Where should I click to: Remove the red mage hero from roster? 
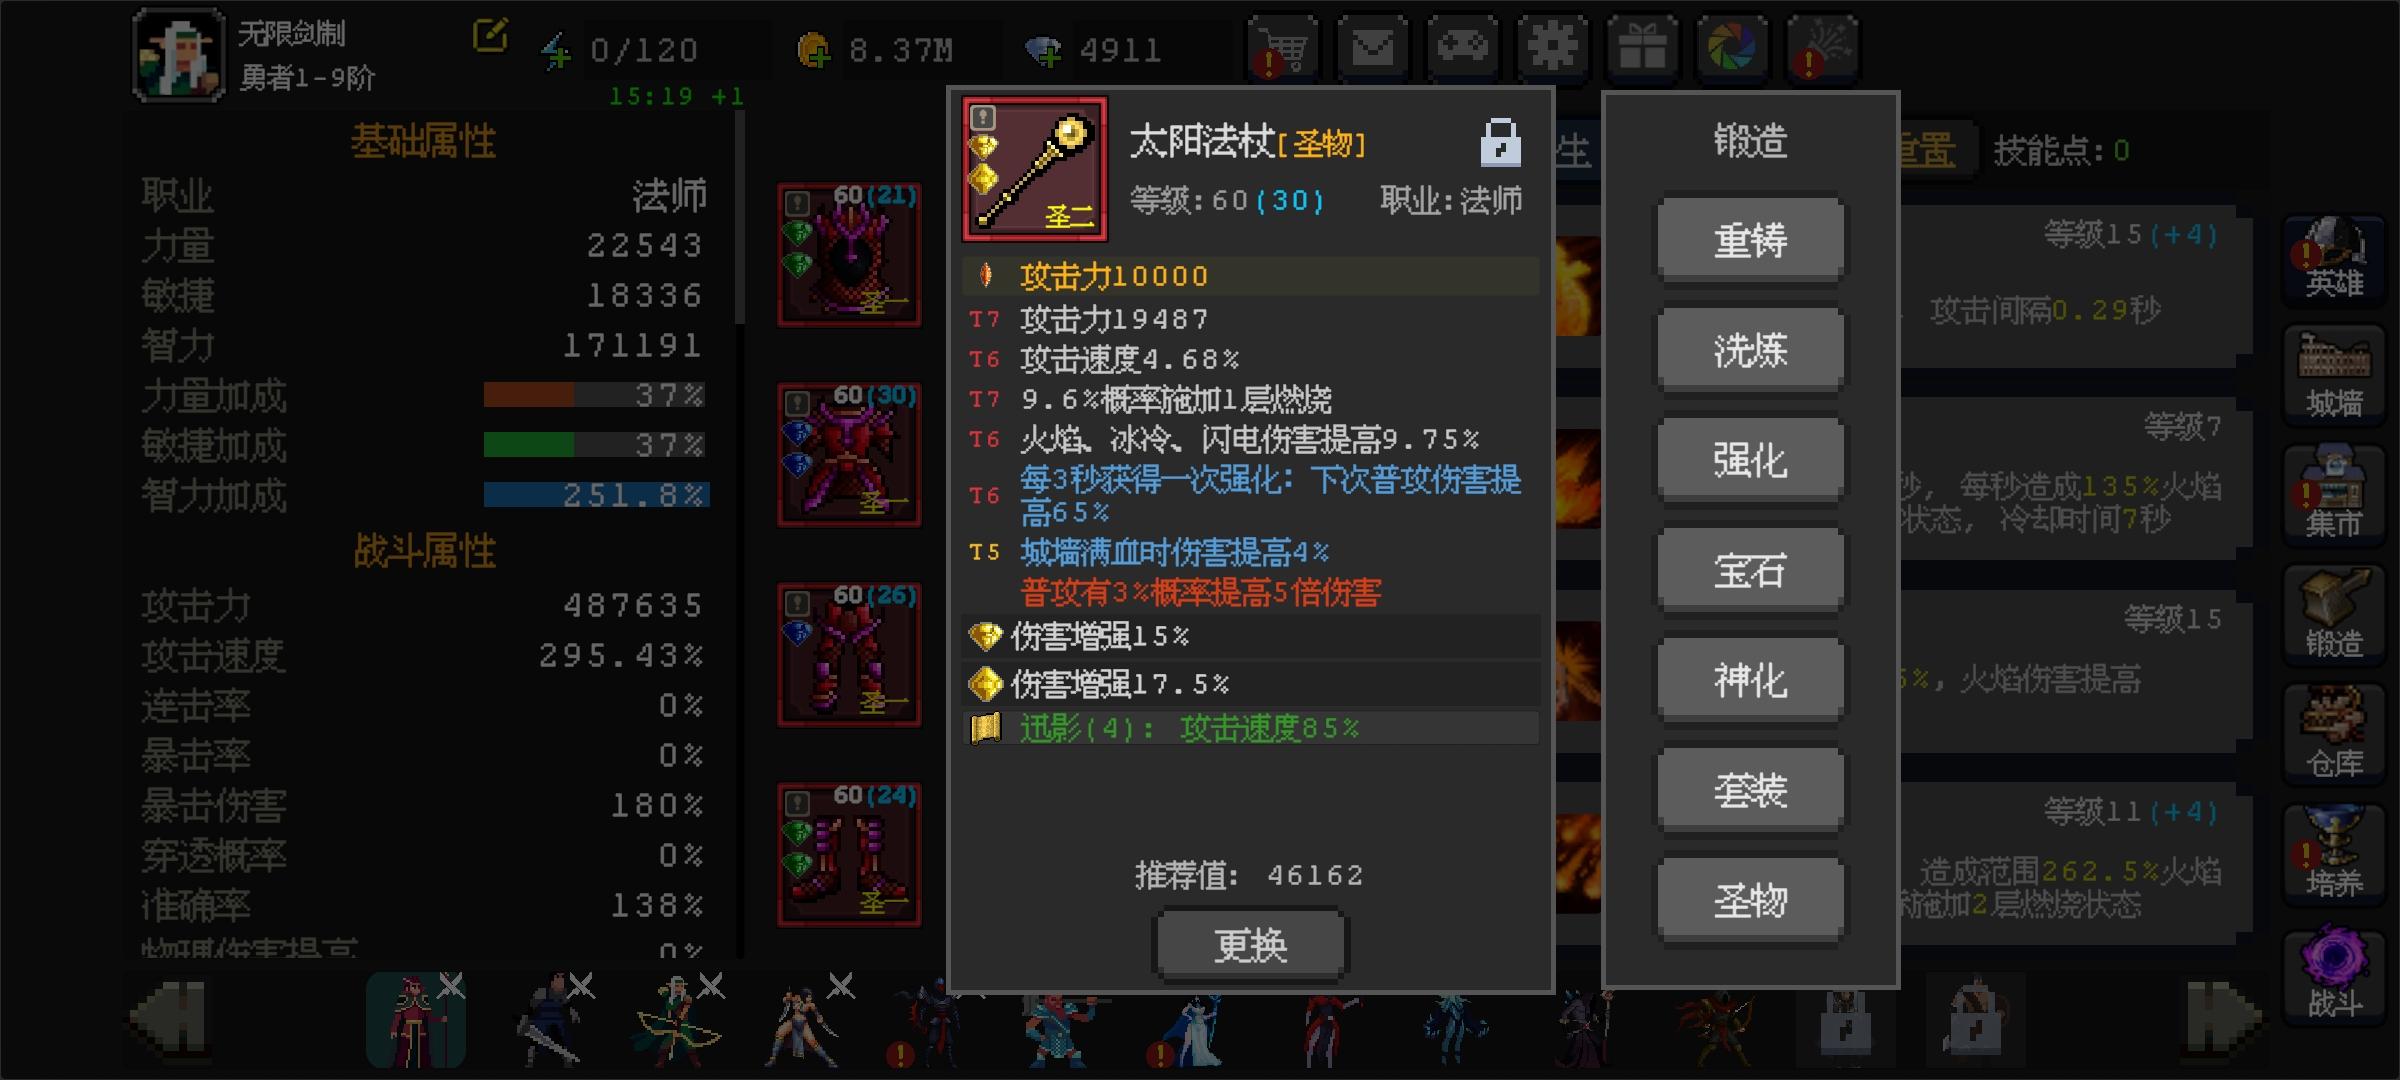[451, 986]
